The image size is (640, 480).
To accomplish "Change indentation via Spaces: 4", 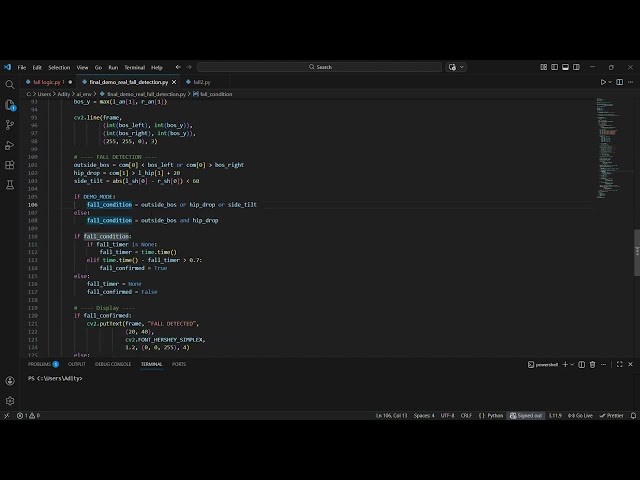I will 424,416.
